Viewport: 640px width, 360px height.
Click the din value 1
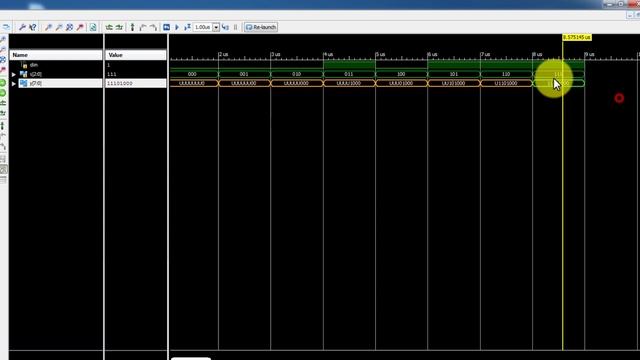(109, 65)
